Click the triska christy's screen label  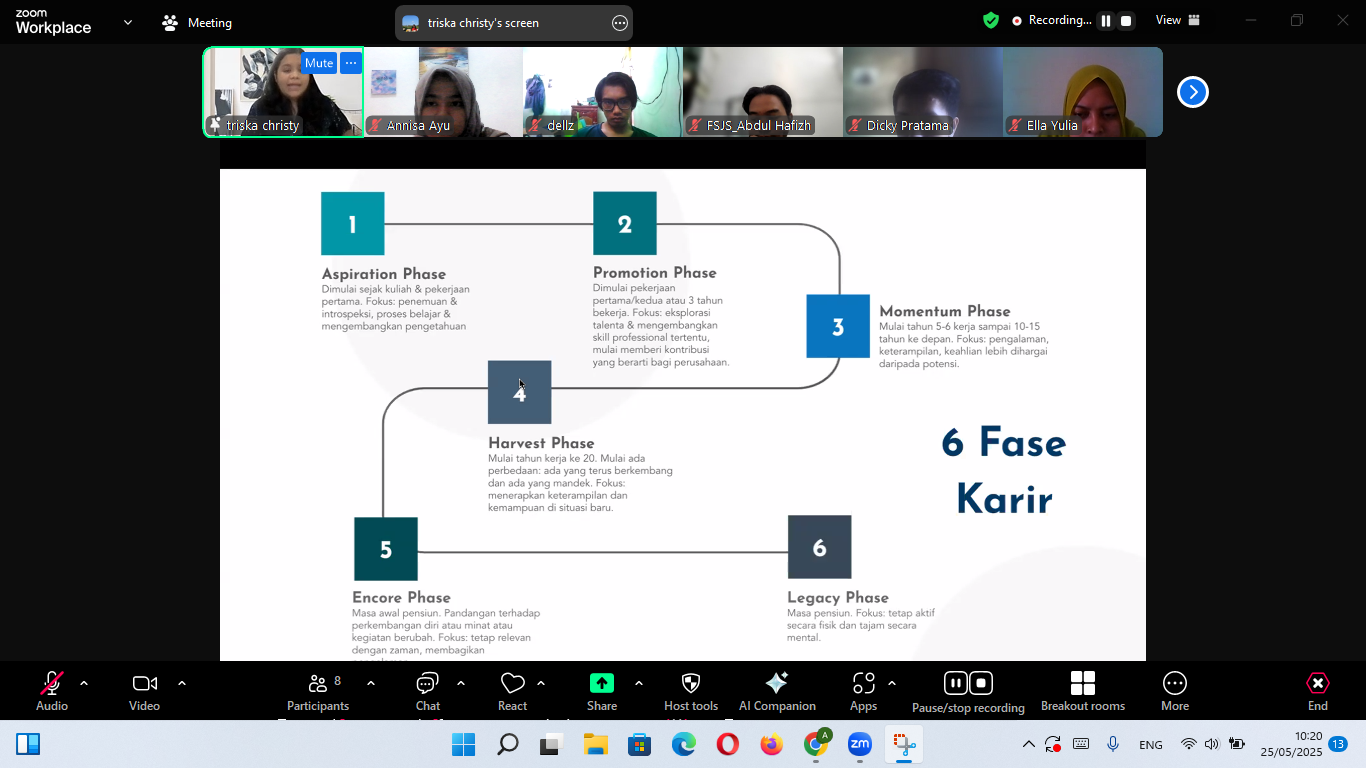(x=483, y=23)
